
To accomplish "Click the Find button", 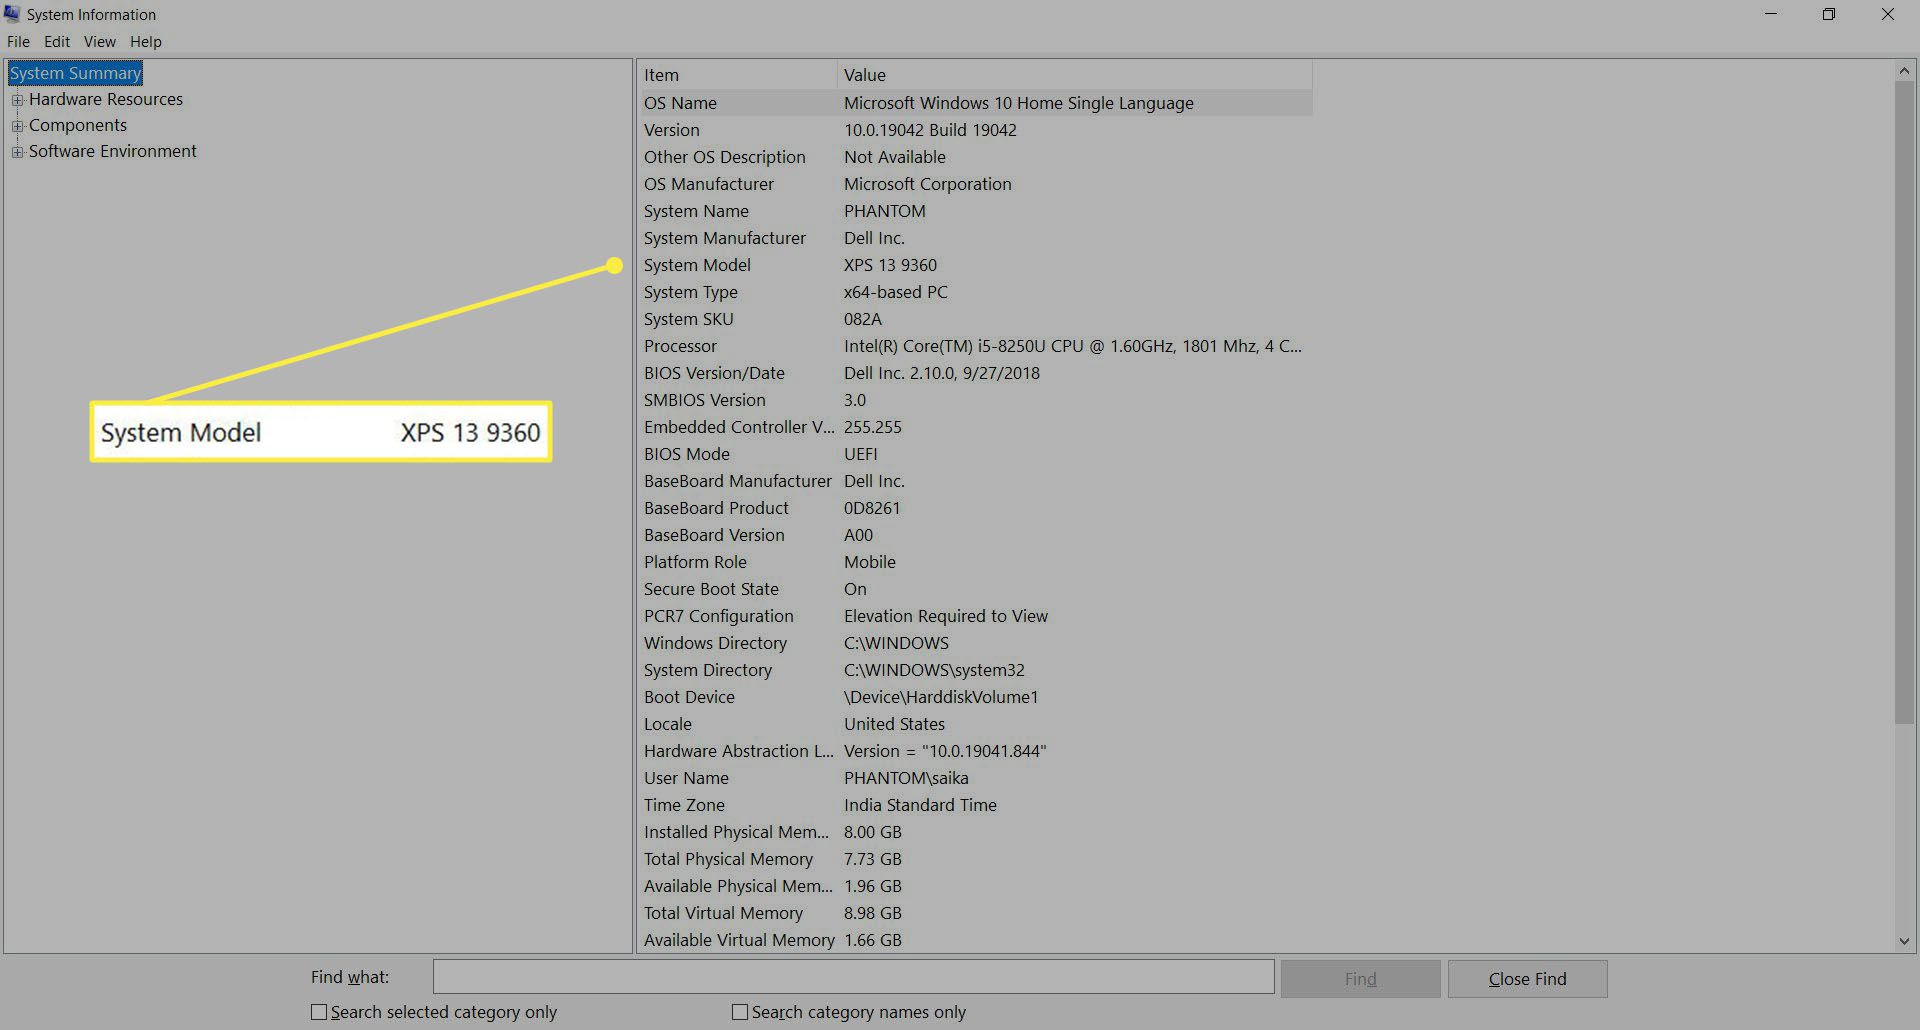I will 1360,979.
